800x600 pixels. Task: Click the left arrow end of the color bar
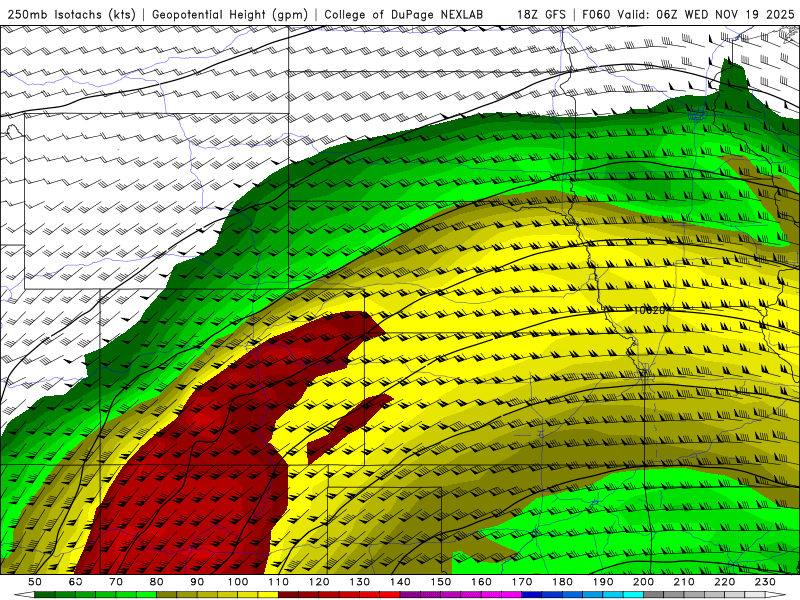[x=24, y=594]
